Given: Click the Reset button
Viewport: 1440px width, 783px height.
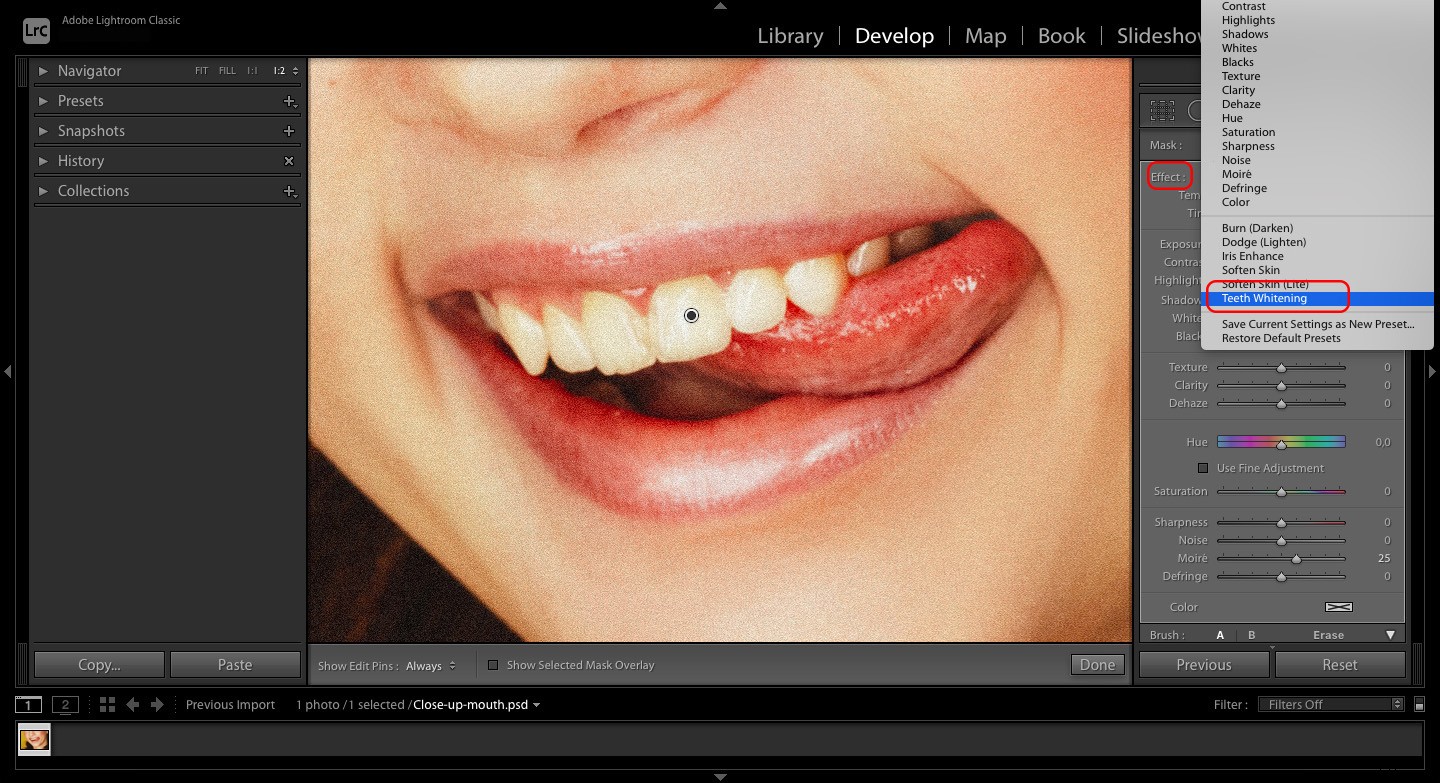Looking at the screenshot, I should [1339, 664].
